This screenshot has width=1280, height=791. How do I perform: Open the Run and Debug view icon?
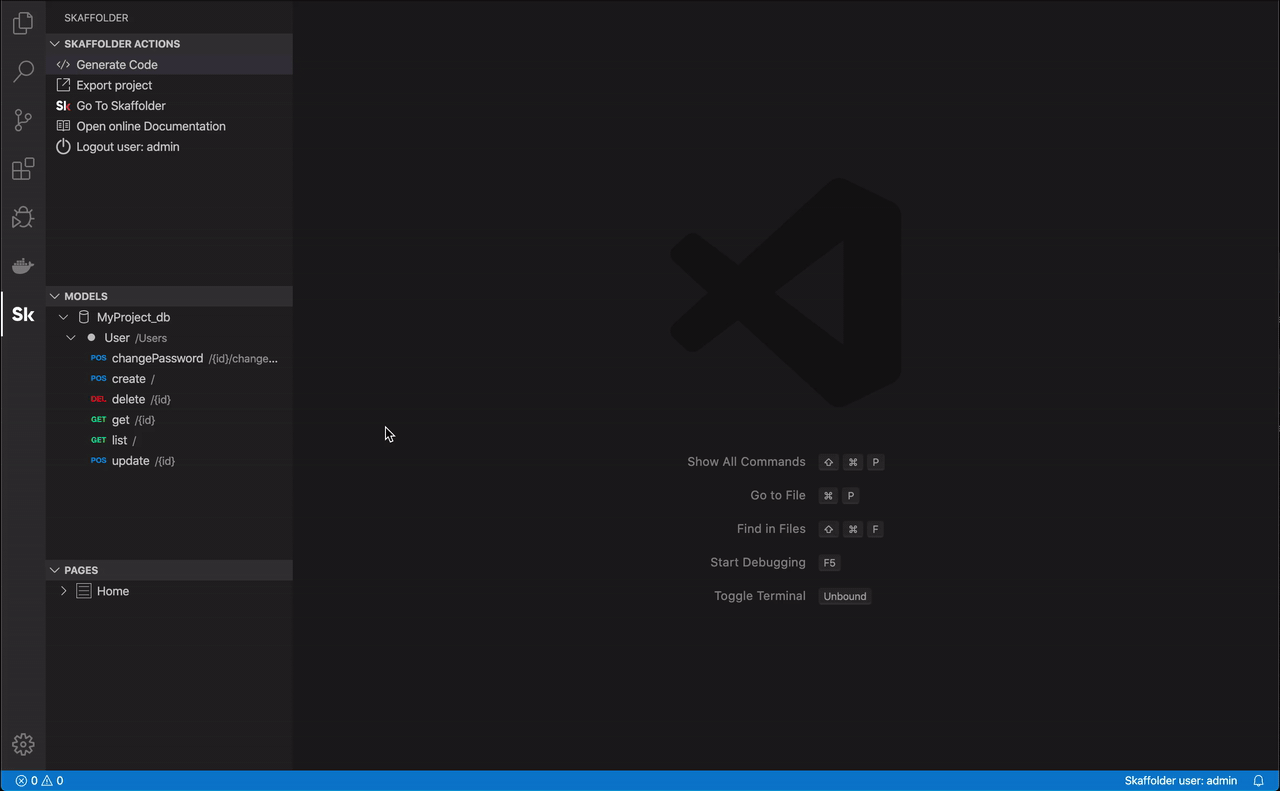click(x=23, y=217)
